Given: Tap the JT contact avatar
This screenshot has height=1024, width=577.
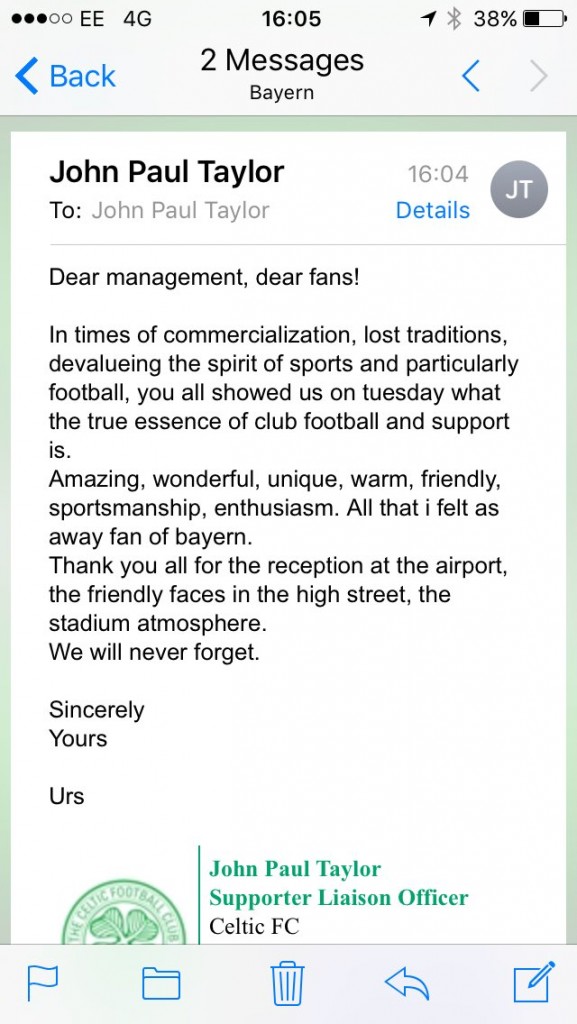Looking at the screenshot, I should tap(519, 190).
